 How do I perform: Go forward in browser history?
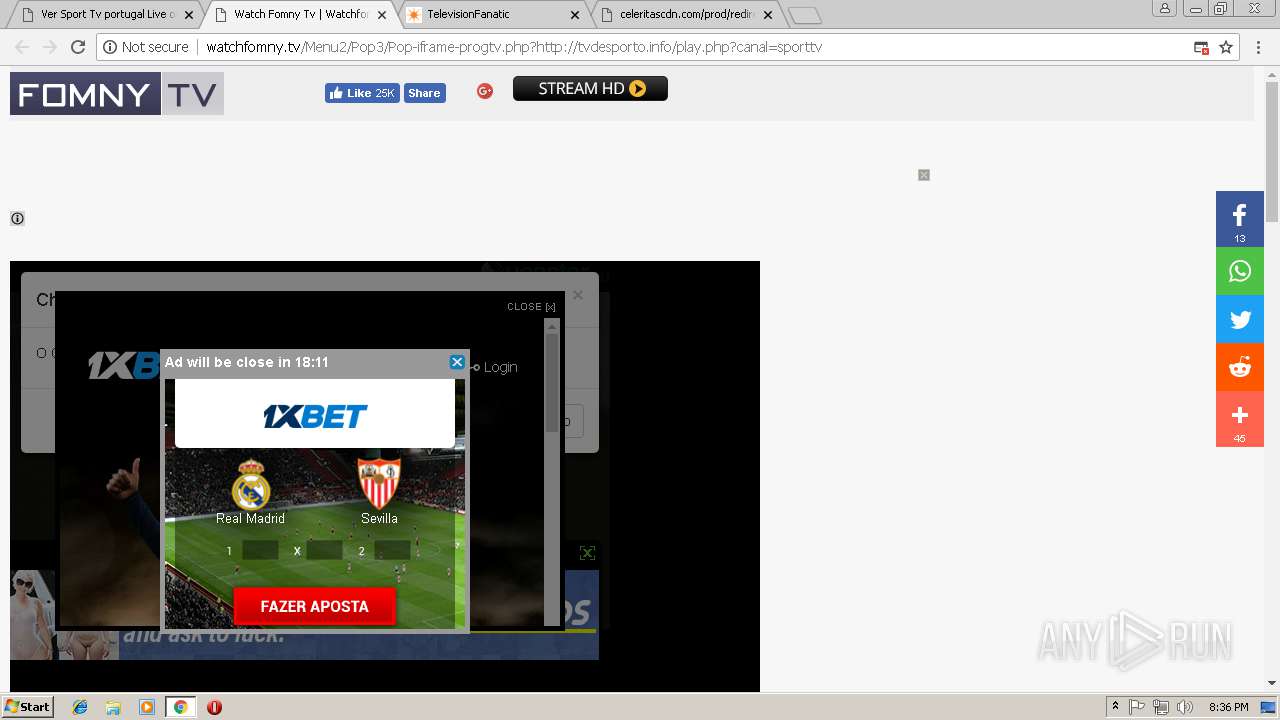click(50, 47)
